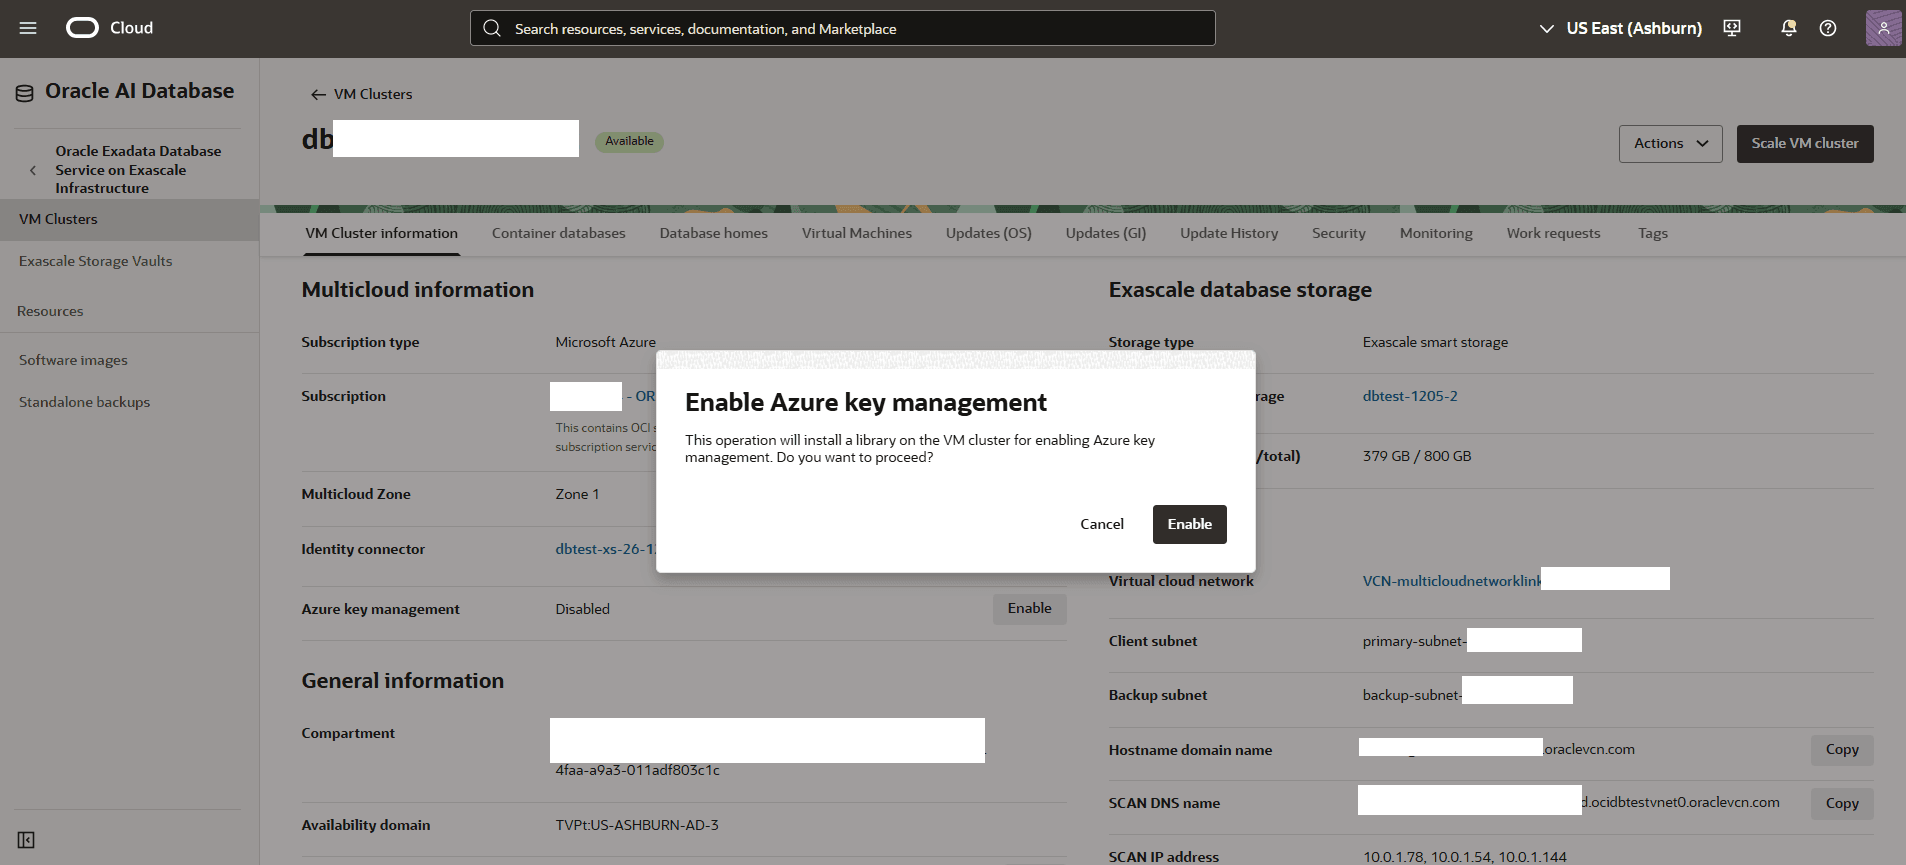The image size is (1906, 865).
Task: Copy the Hostname domain name
Action: click(1841, 750)
